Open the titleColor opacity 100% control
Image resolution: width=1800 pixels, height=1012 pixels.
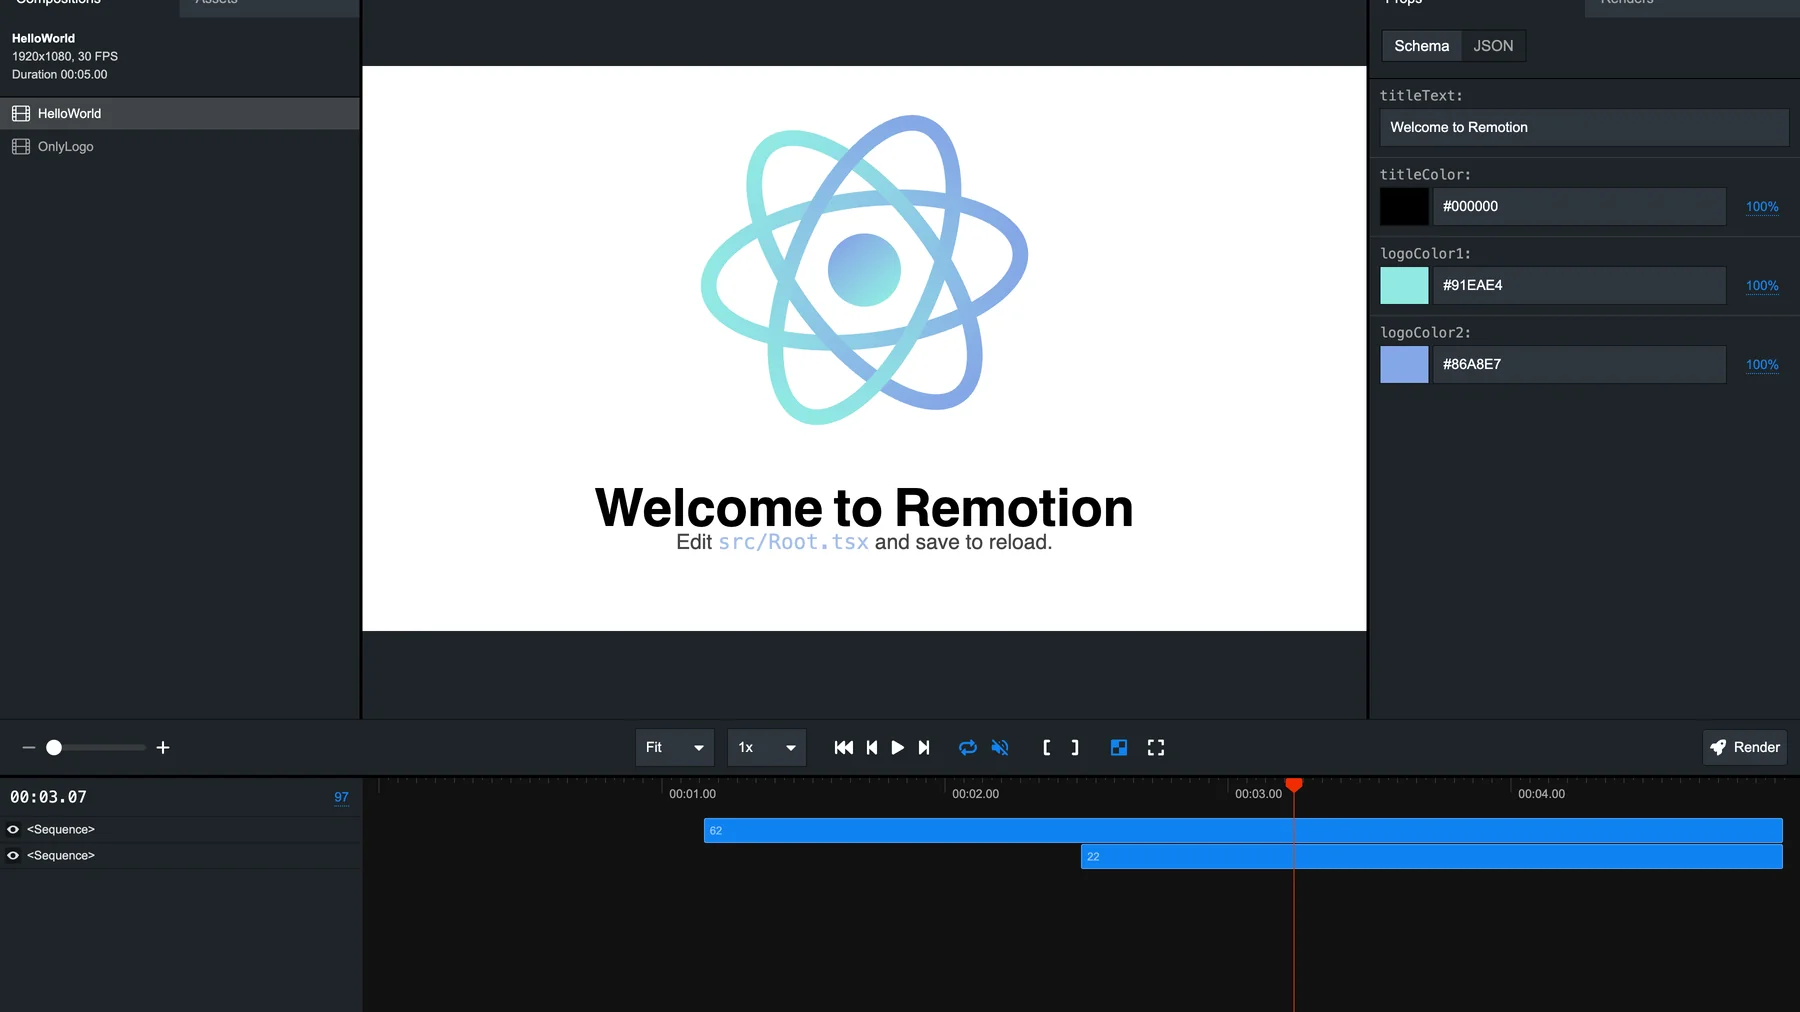(1761, 207)
